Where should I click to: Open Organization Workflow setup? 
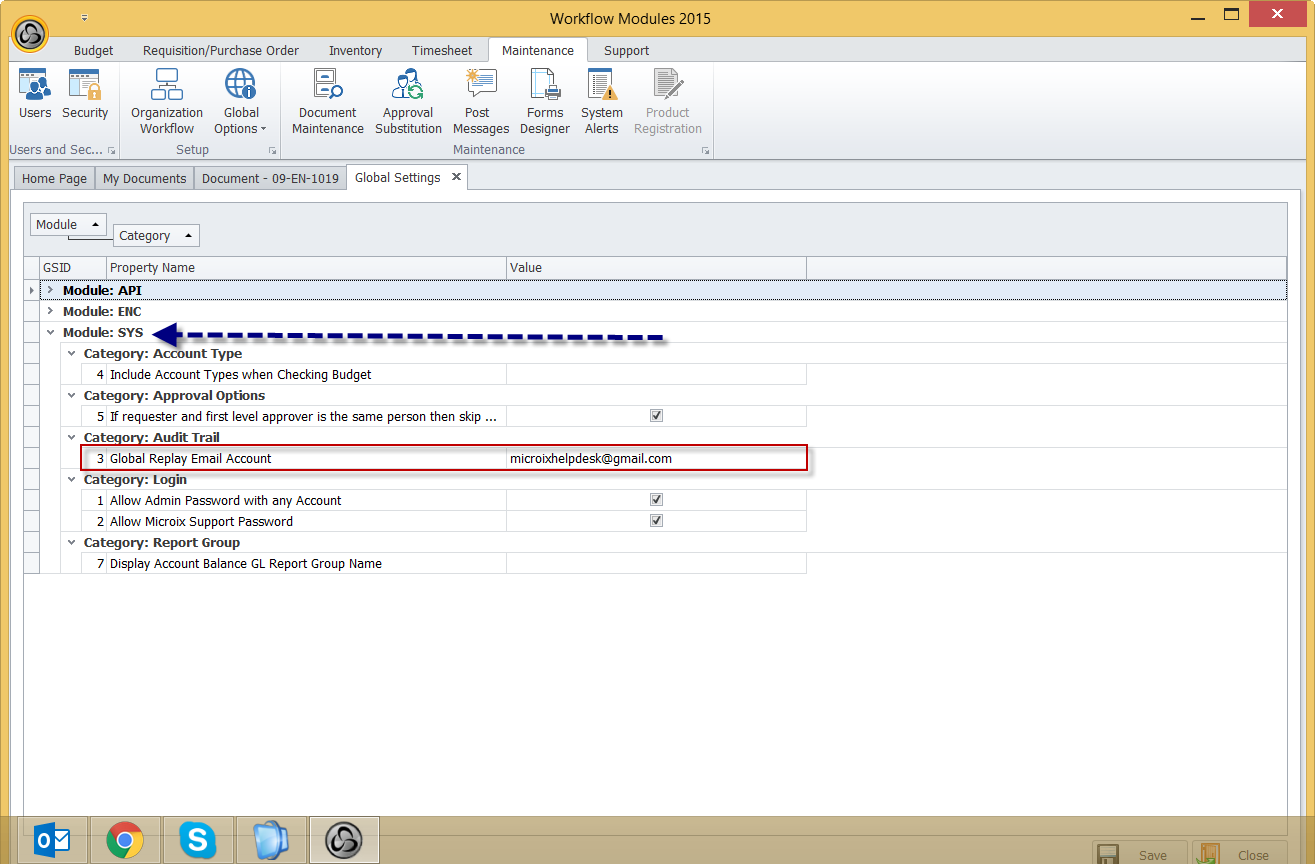tap(167, 102)
